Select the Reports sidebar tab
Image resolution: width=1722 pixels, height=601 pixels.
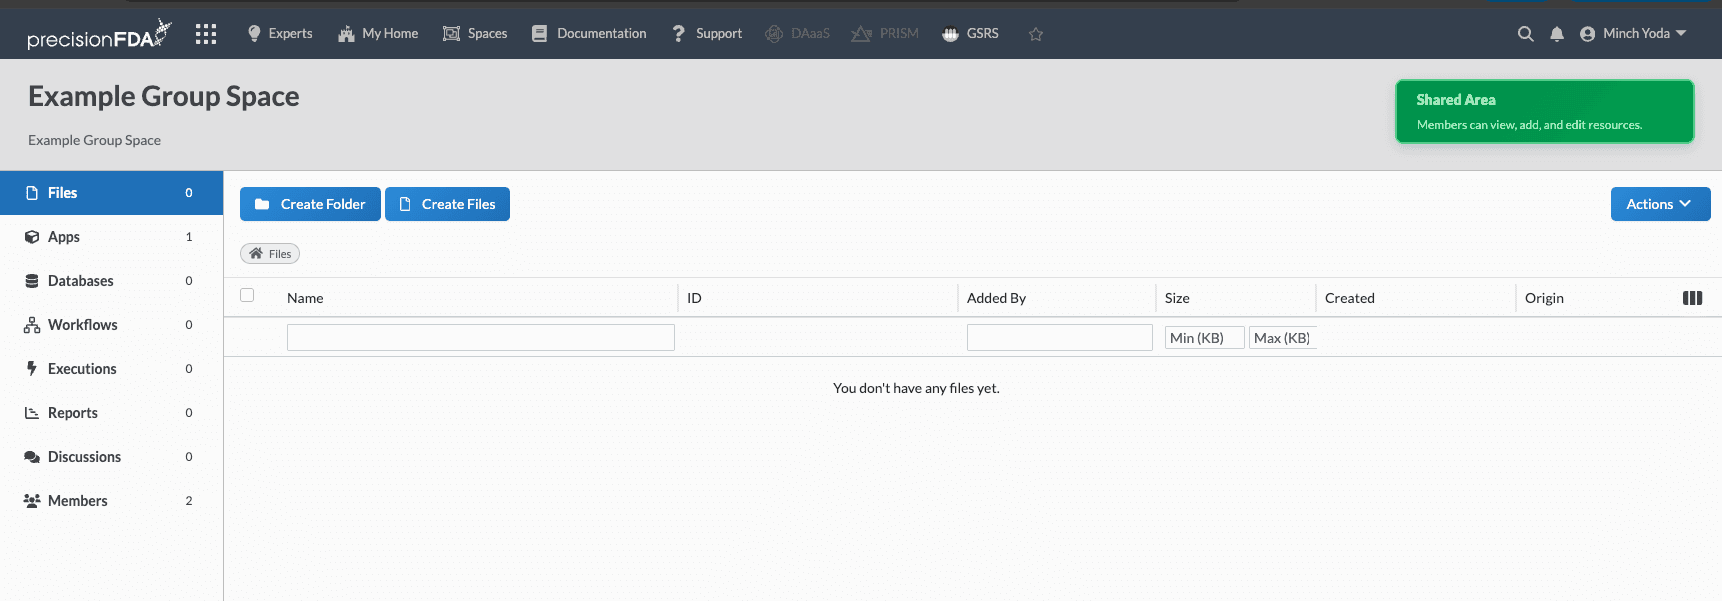point(111,413)
